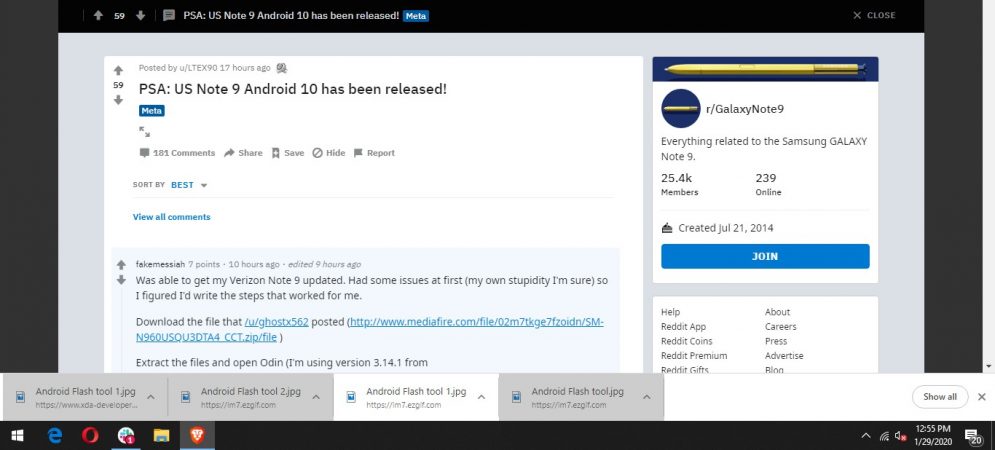This screenshot has height=450, width=995.
Task: Save the PSA post
Action: point(288,153)
